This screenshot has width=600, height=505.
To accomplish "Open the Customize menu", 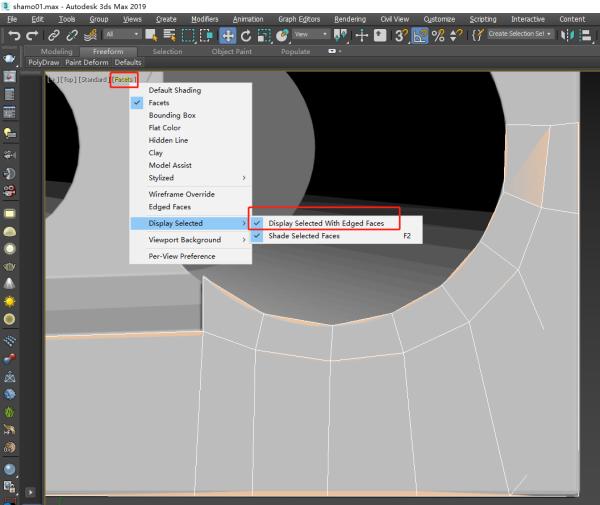I will coord(439,19).
